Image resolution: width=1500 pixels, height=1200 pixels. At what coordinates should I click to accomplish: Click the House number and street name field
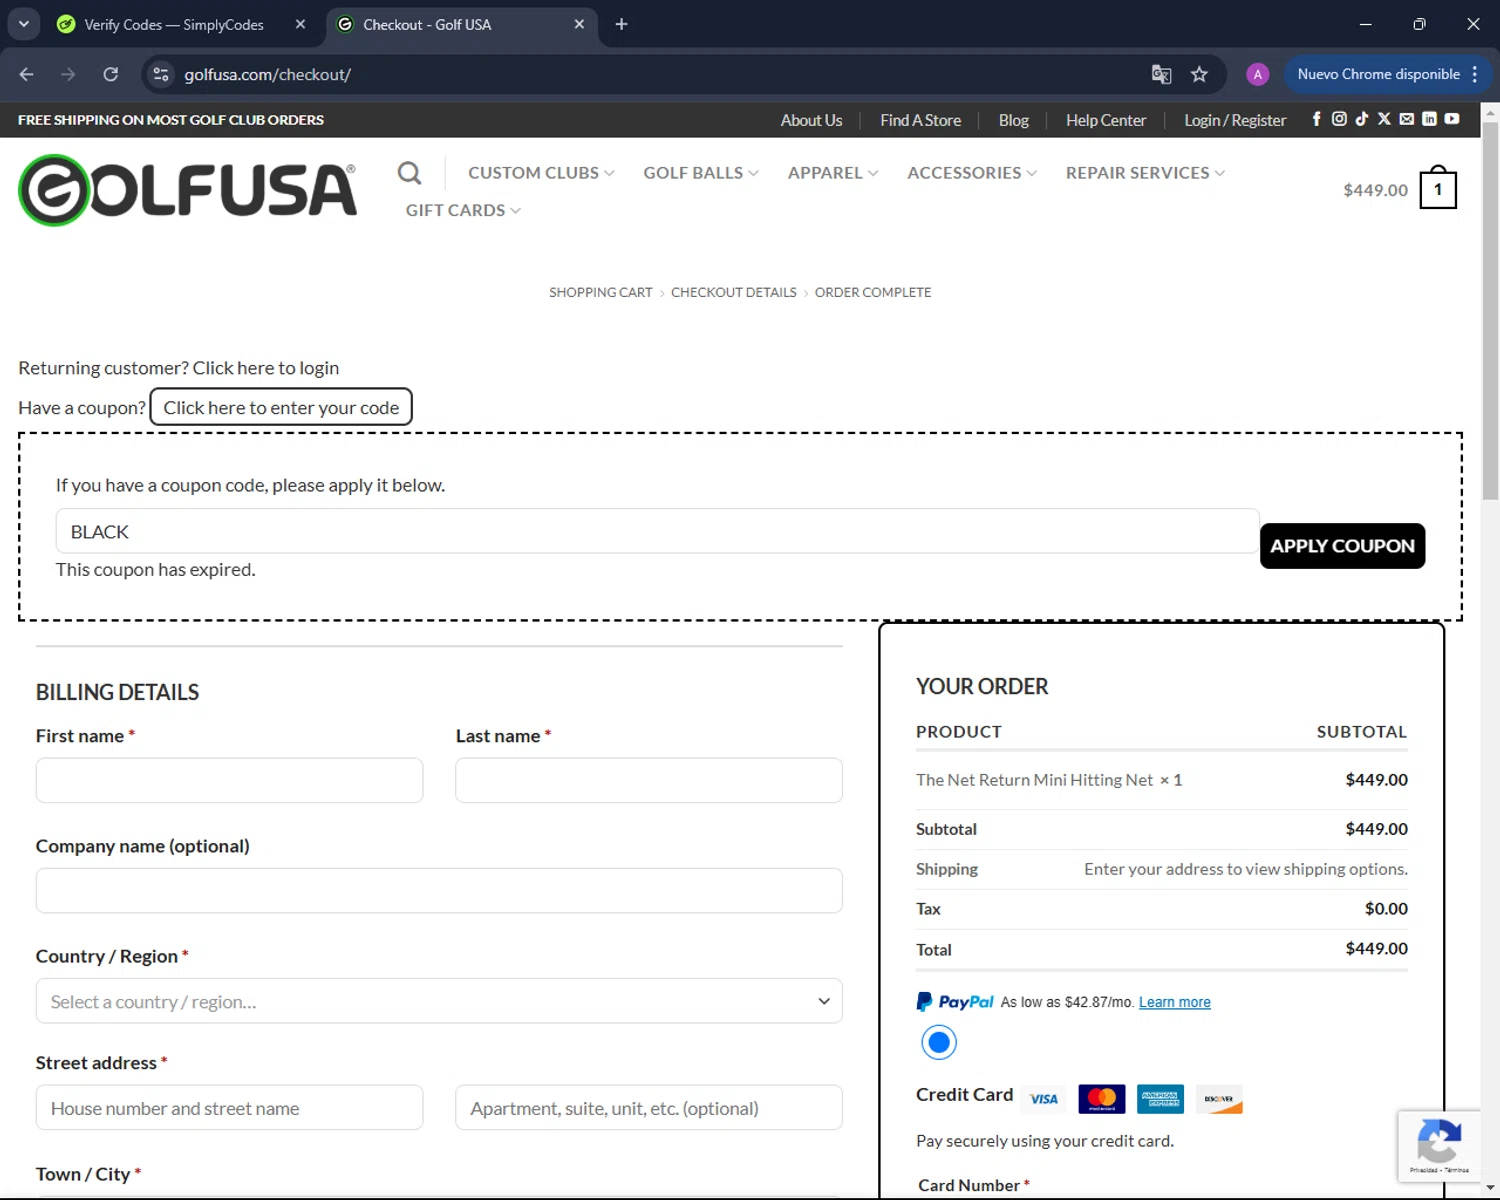(229, 1108)
